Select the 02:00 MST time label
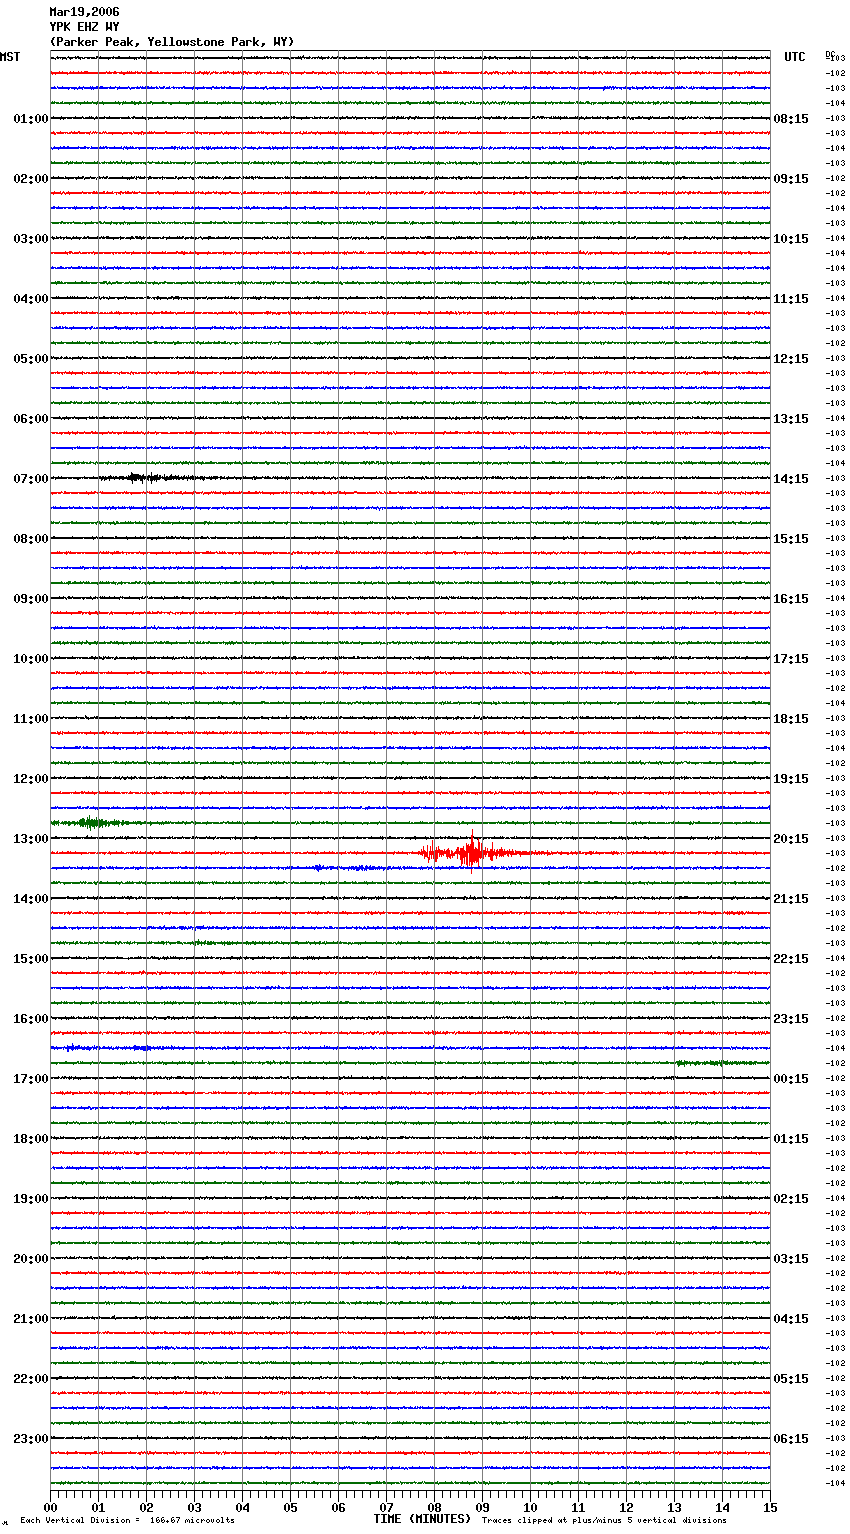The height and width of the screenshot is (1534, 850). point(31,179)
